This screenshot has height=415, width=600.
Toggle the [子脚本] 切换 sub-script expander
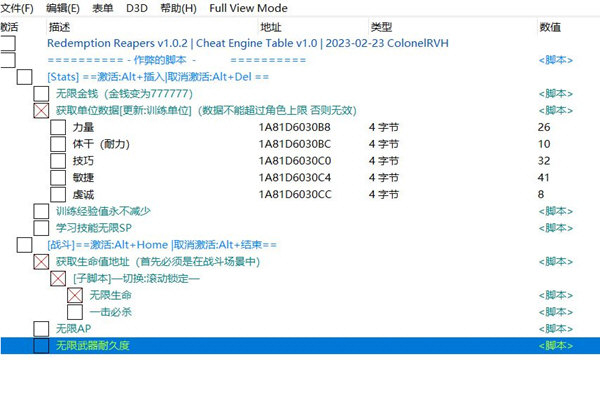[58, 278]
